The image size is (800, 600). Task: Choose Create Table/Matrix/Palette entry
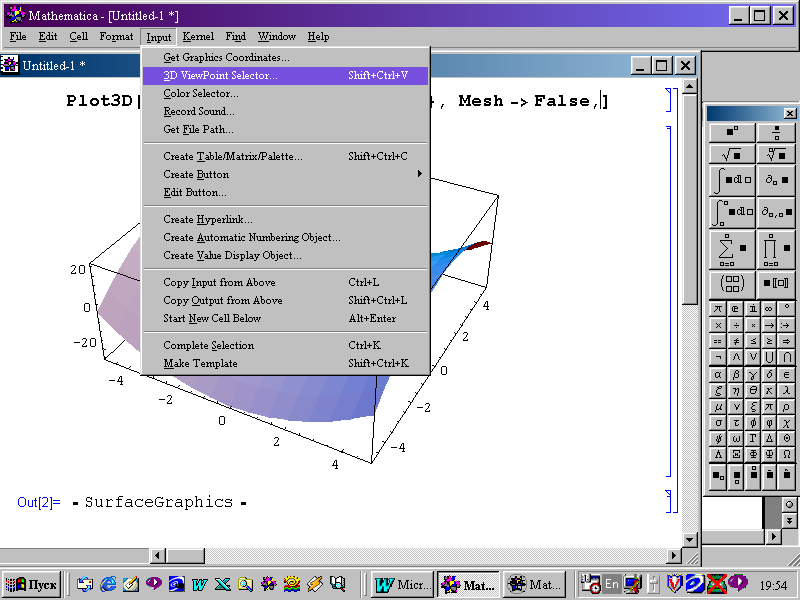tap(285, 156)
